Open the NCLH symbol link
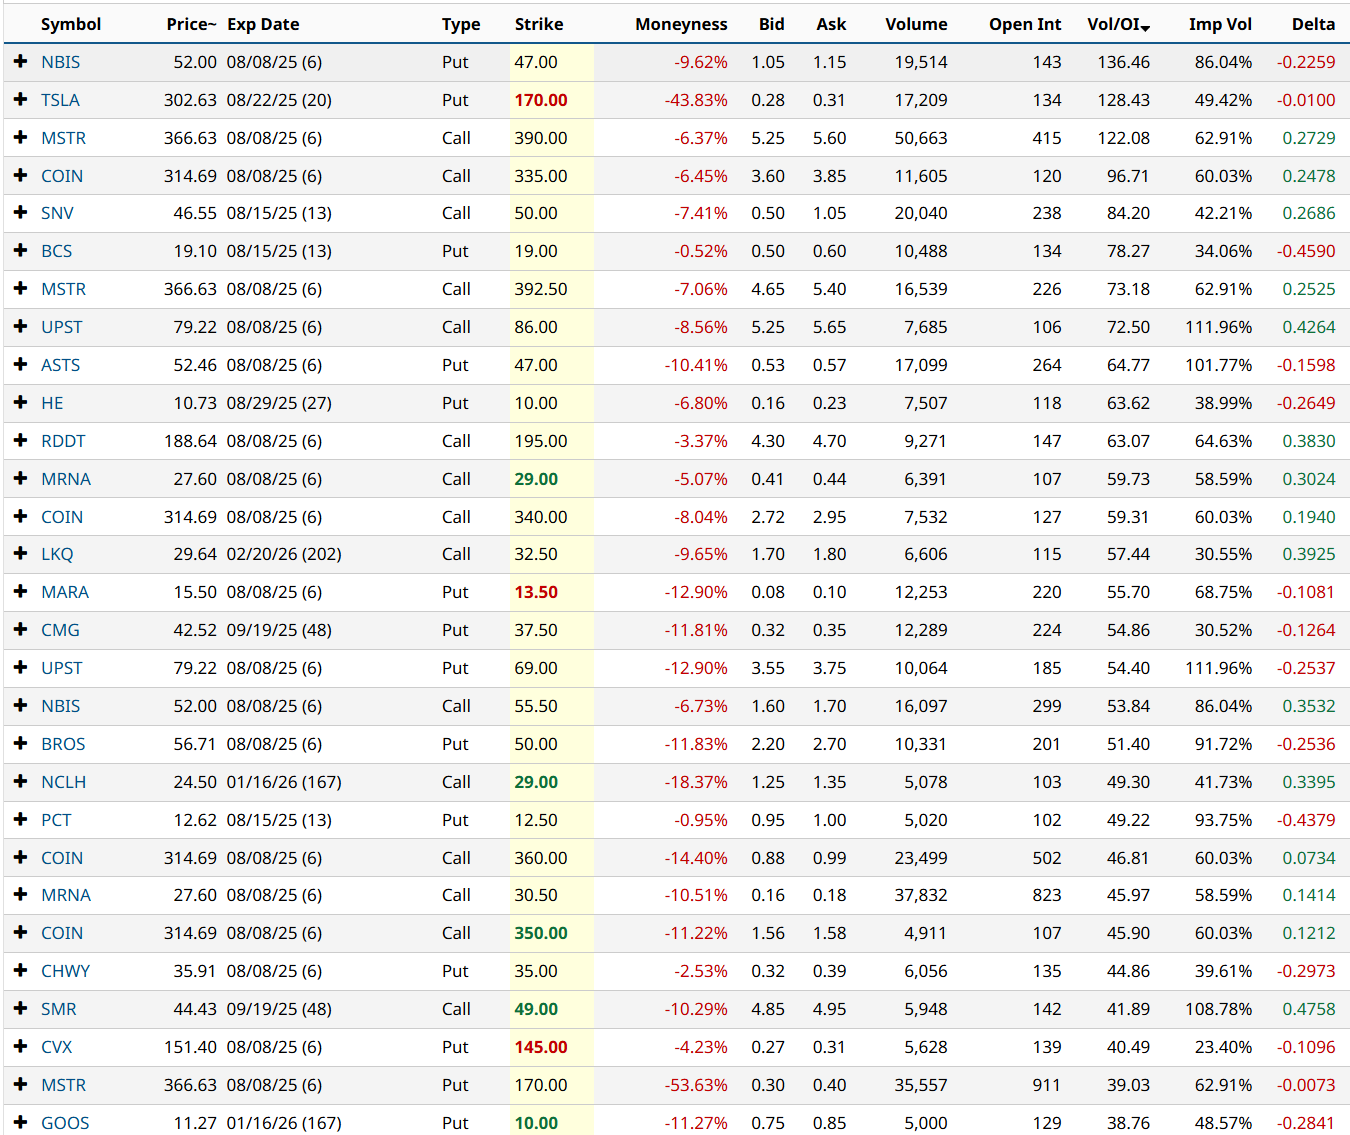This screenshot has width=1350, height=1135. click(x=63, y=782)
